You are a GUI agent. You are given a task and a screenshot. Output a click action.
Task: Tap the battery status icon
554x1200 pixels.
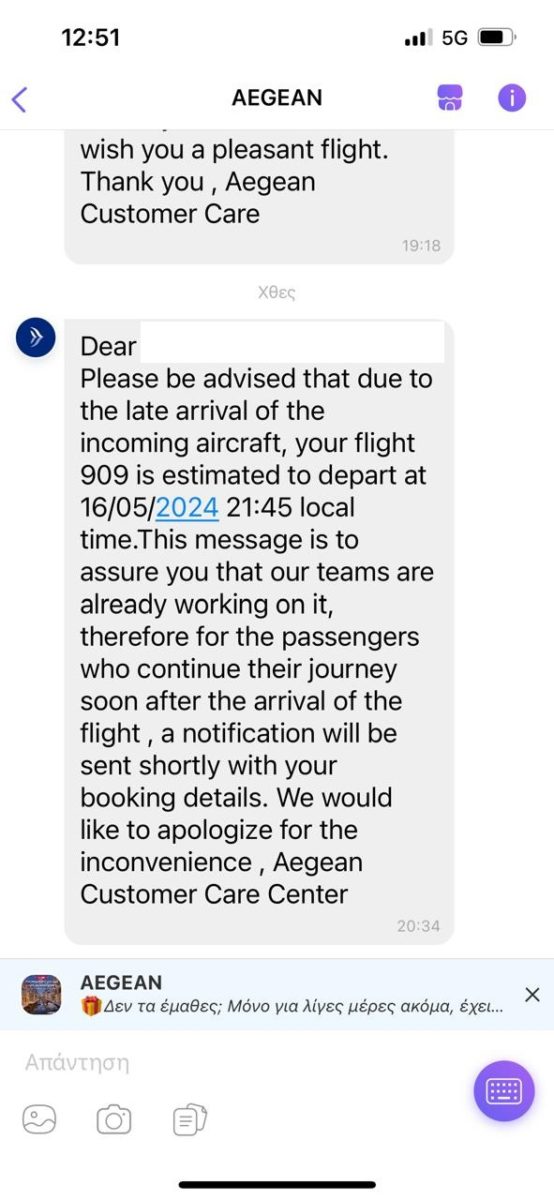(497, 38)
